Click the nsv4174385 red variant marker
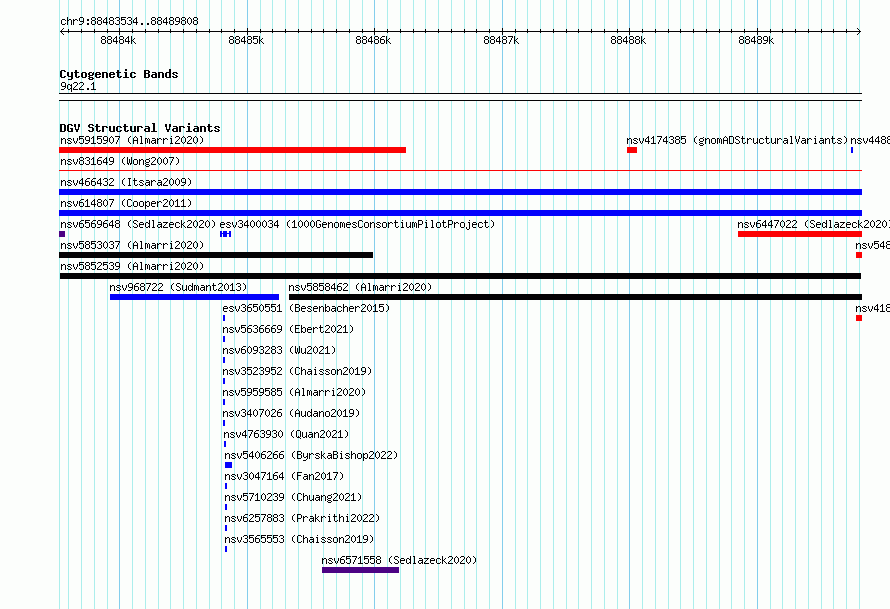890x609 pixels. (x=632, y=150)
